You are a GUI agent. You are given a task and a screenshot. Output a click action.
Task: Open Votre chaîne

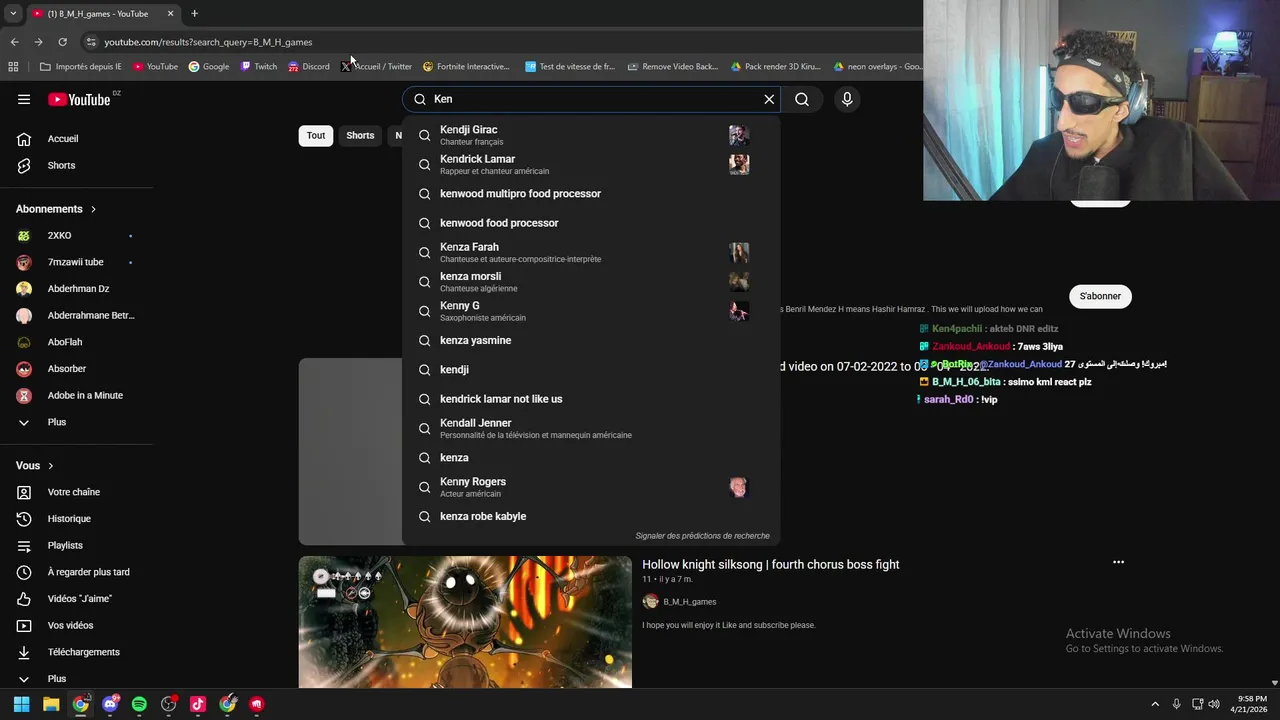[x=76, y=492]
